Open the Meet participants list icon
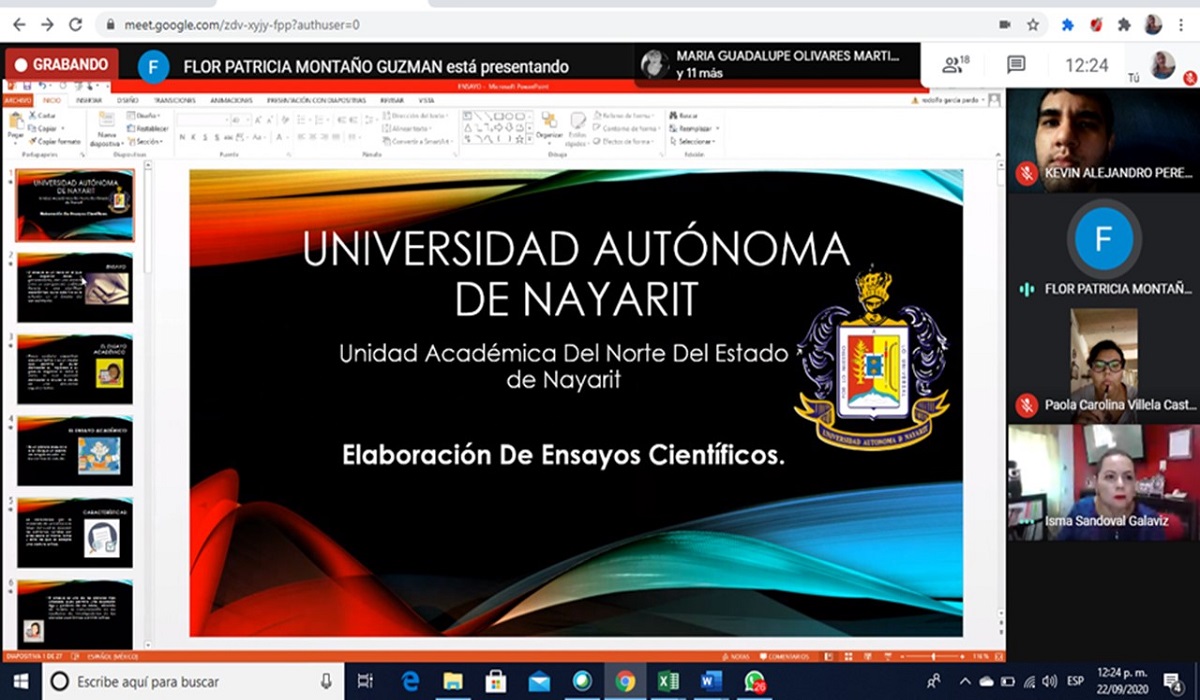 pos(956,65)
